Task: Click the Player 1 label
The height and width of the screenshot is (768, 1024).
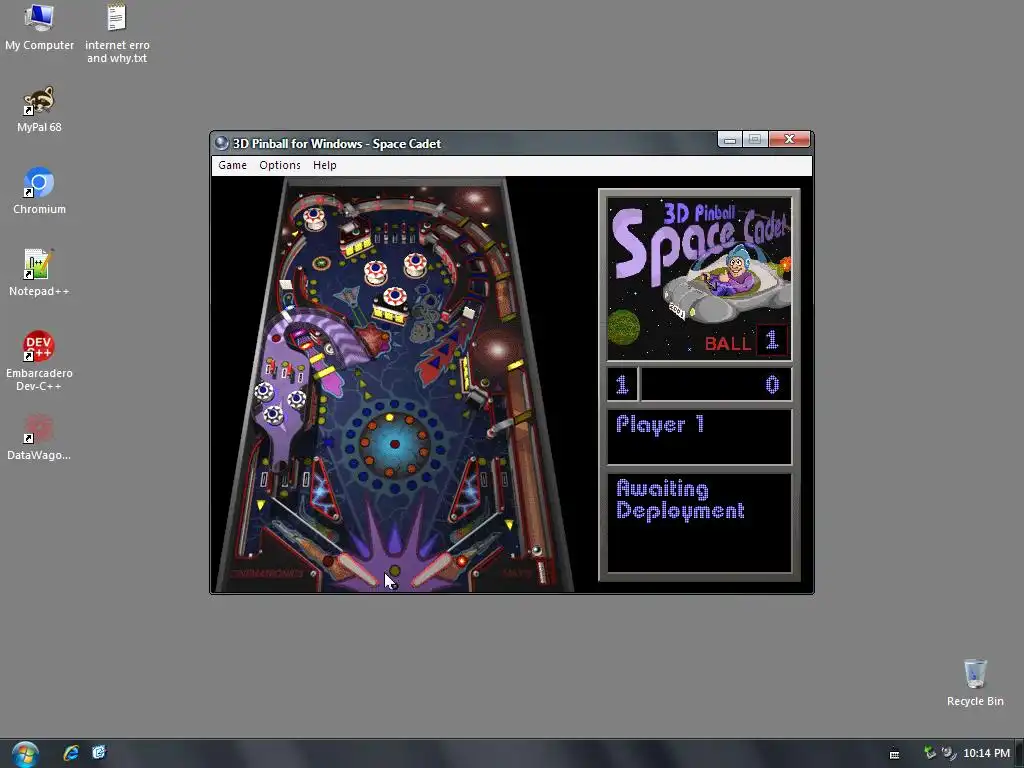Action: coord(660,425)
